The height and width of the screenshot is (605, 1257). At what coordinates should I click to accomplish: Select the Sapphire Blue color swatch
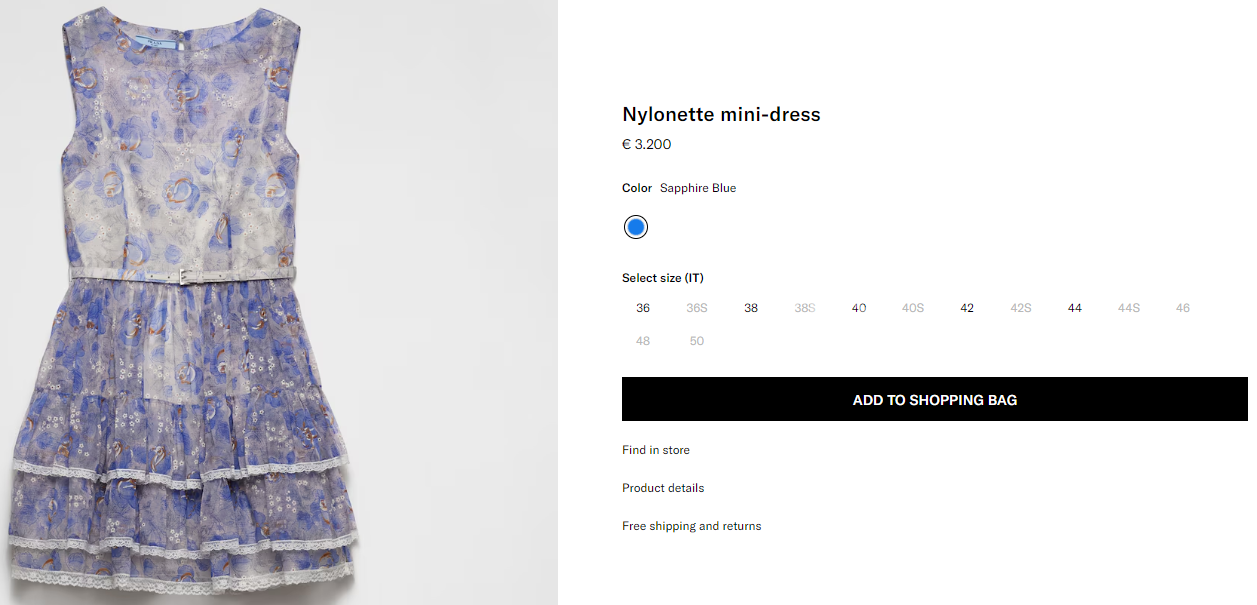click(635, 227)
